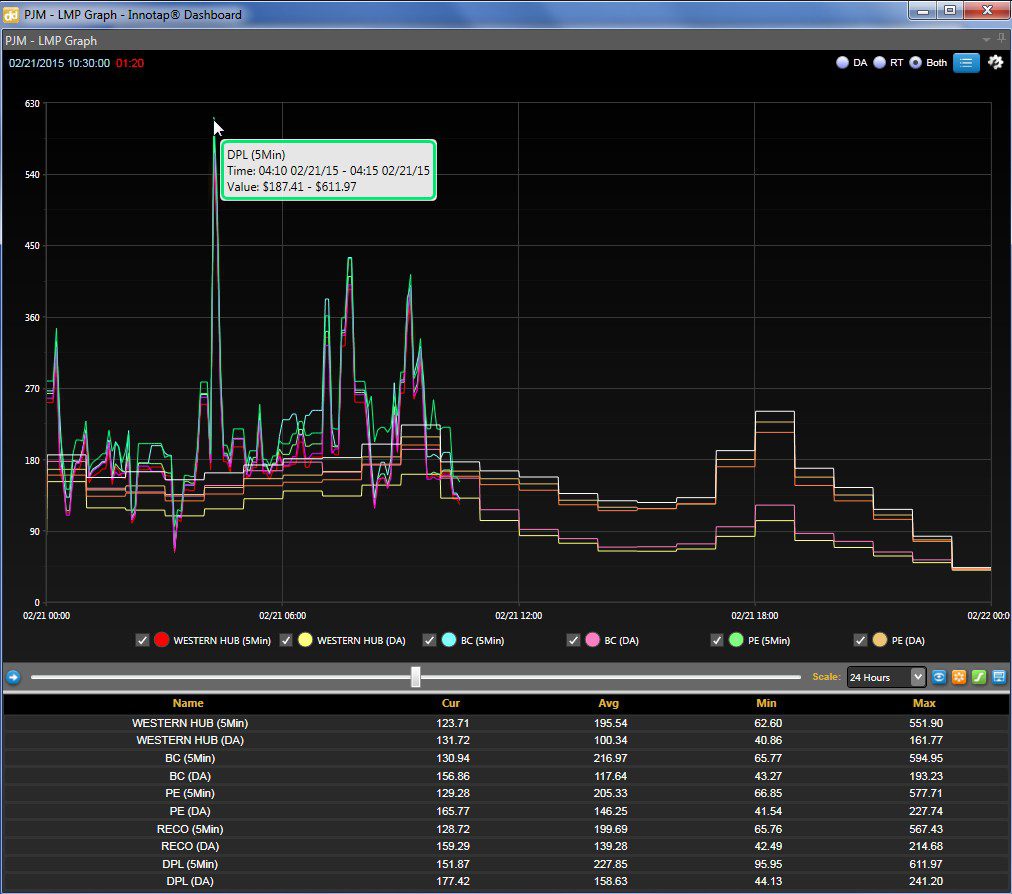Sort table by Cur column header
The width and height of the screenshot is (1012, 894).
[450, 703]
